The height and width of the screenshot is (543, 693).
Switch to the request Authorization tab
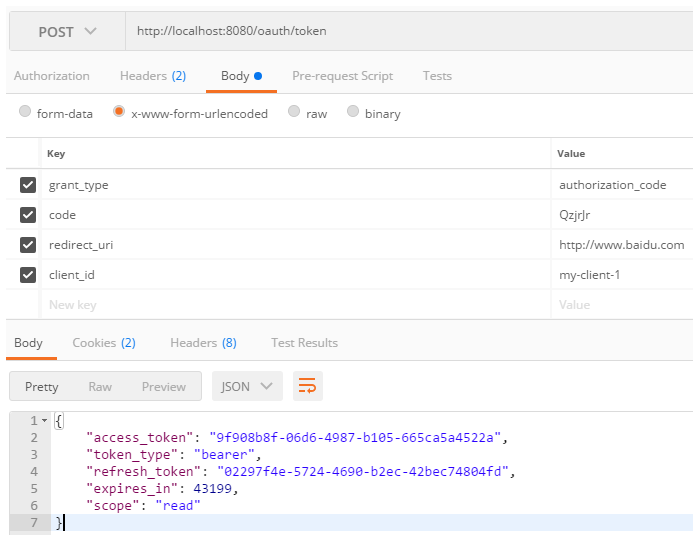click(x=52, y=76)
